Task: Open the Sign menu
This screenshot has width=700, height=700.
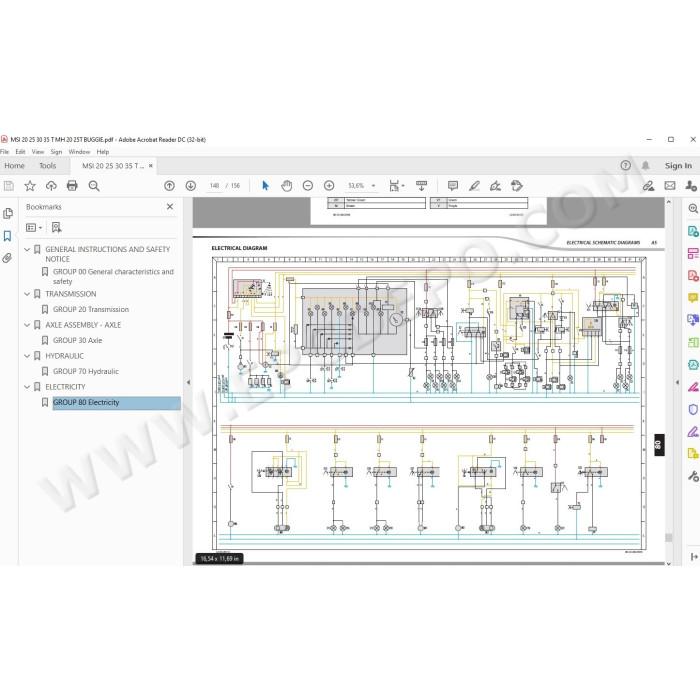Action: [x=56, y=152]
